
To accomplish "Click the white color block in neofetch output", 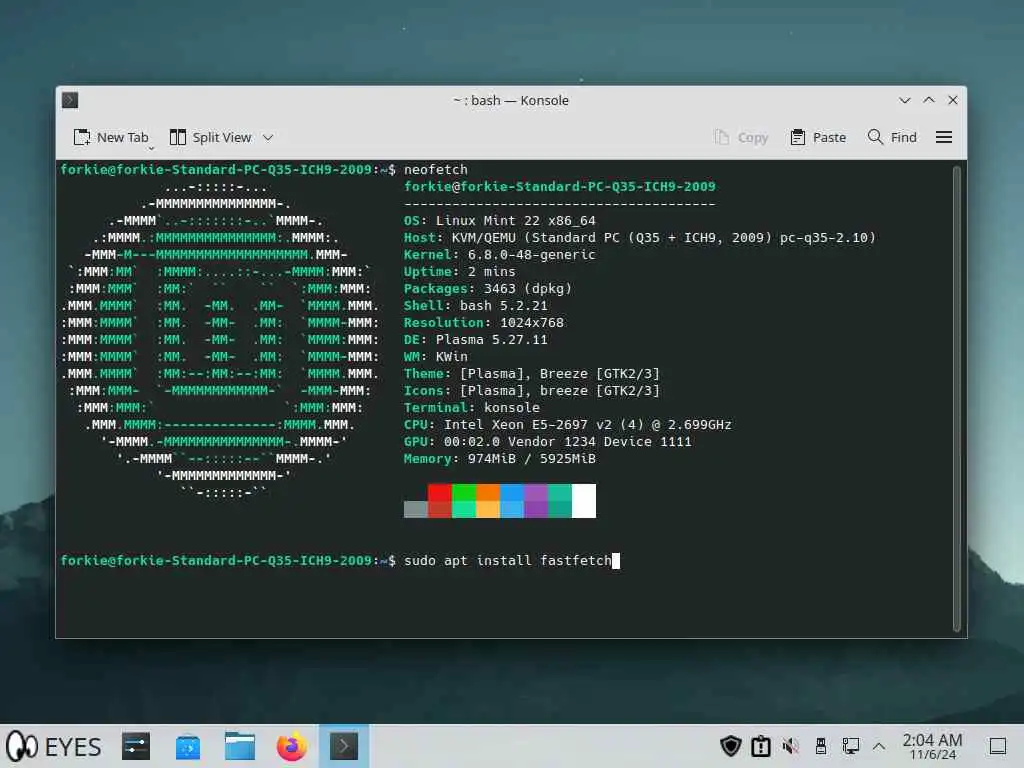I will tap(584, 501).
